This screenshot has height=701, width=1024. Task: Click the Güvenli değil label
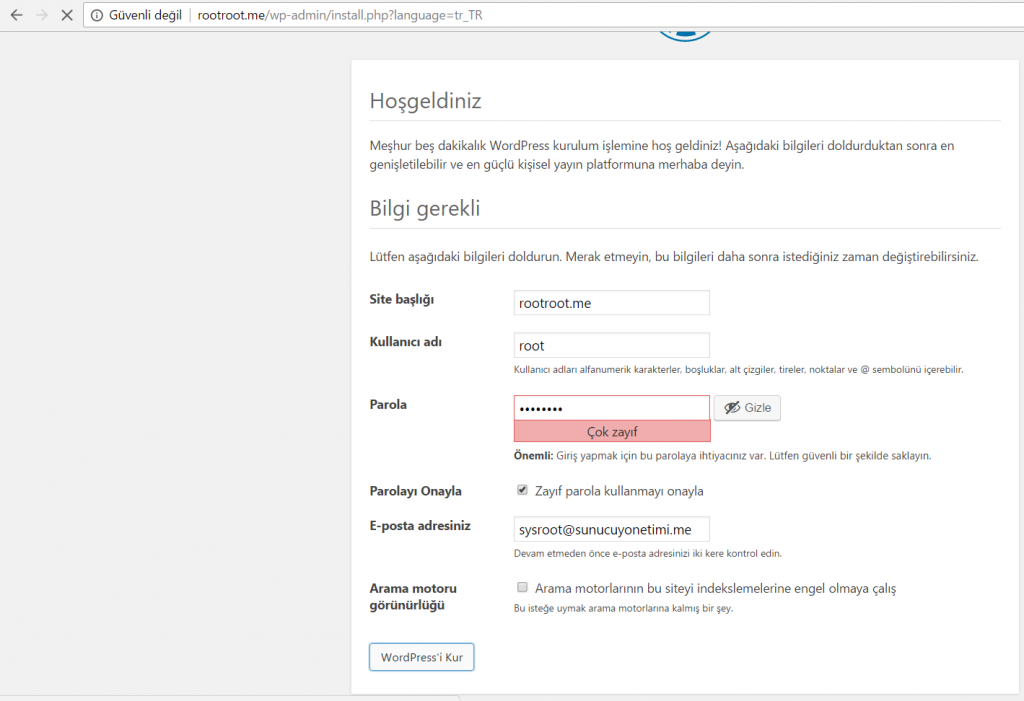145,15
